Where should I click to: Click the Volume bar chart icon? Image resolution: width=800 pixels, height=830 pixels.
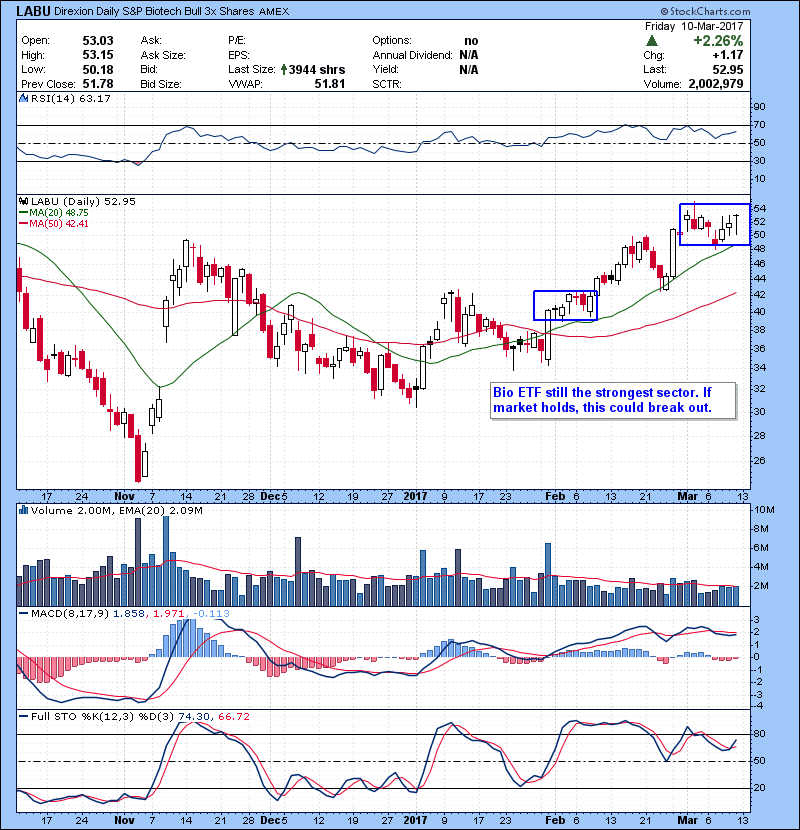[23, 510]
